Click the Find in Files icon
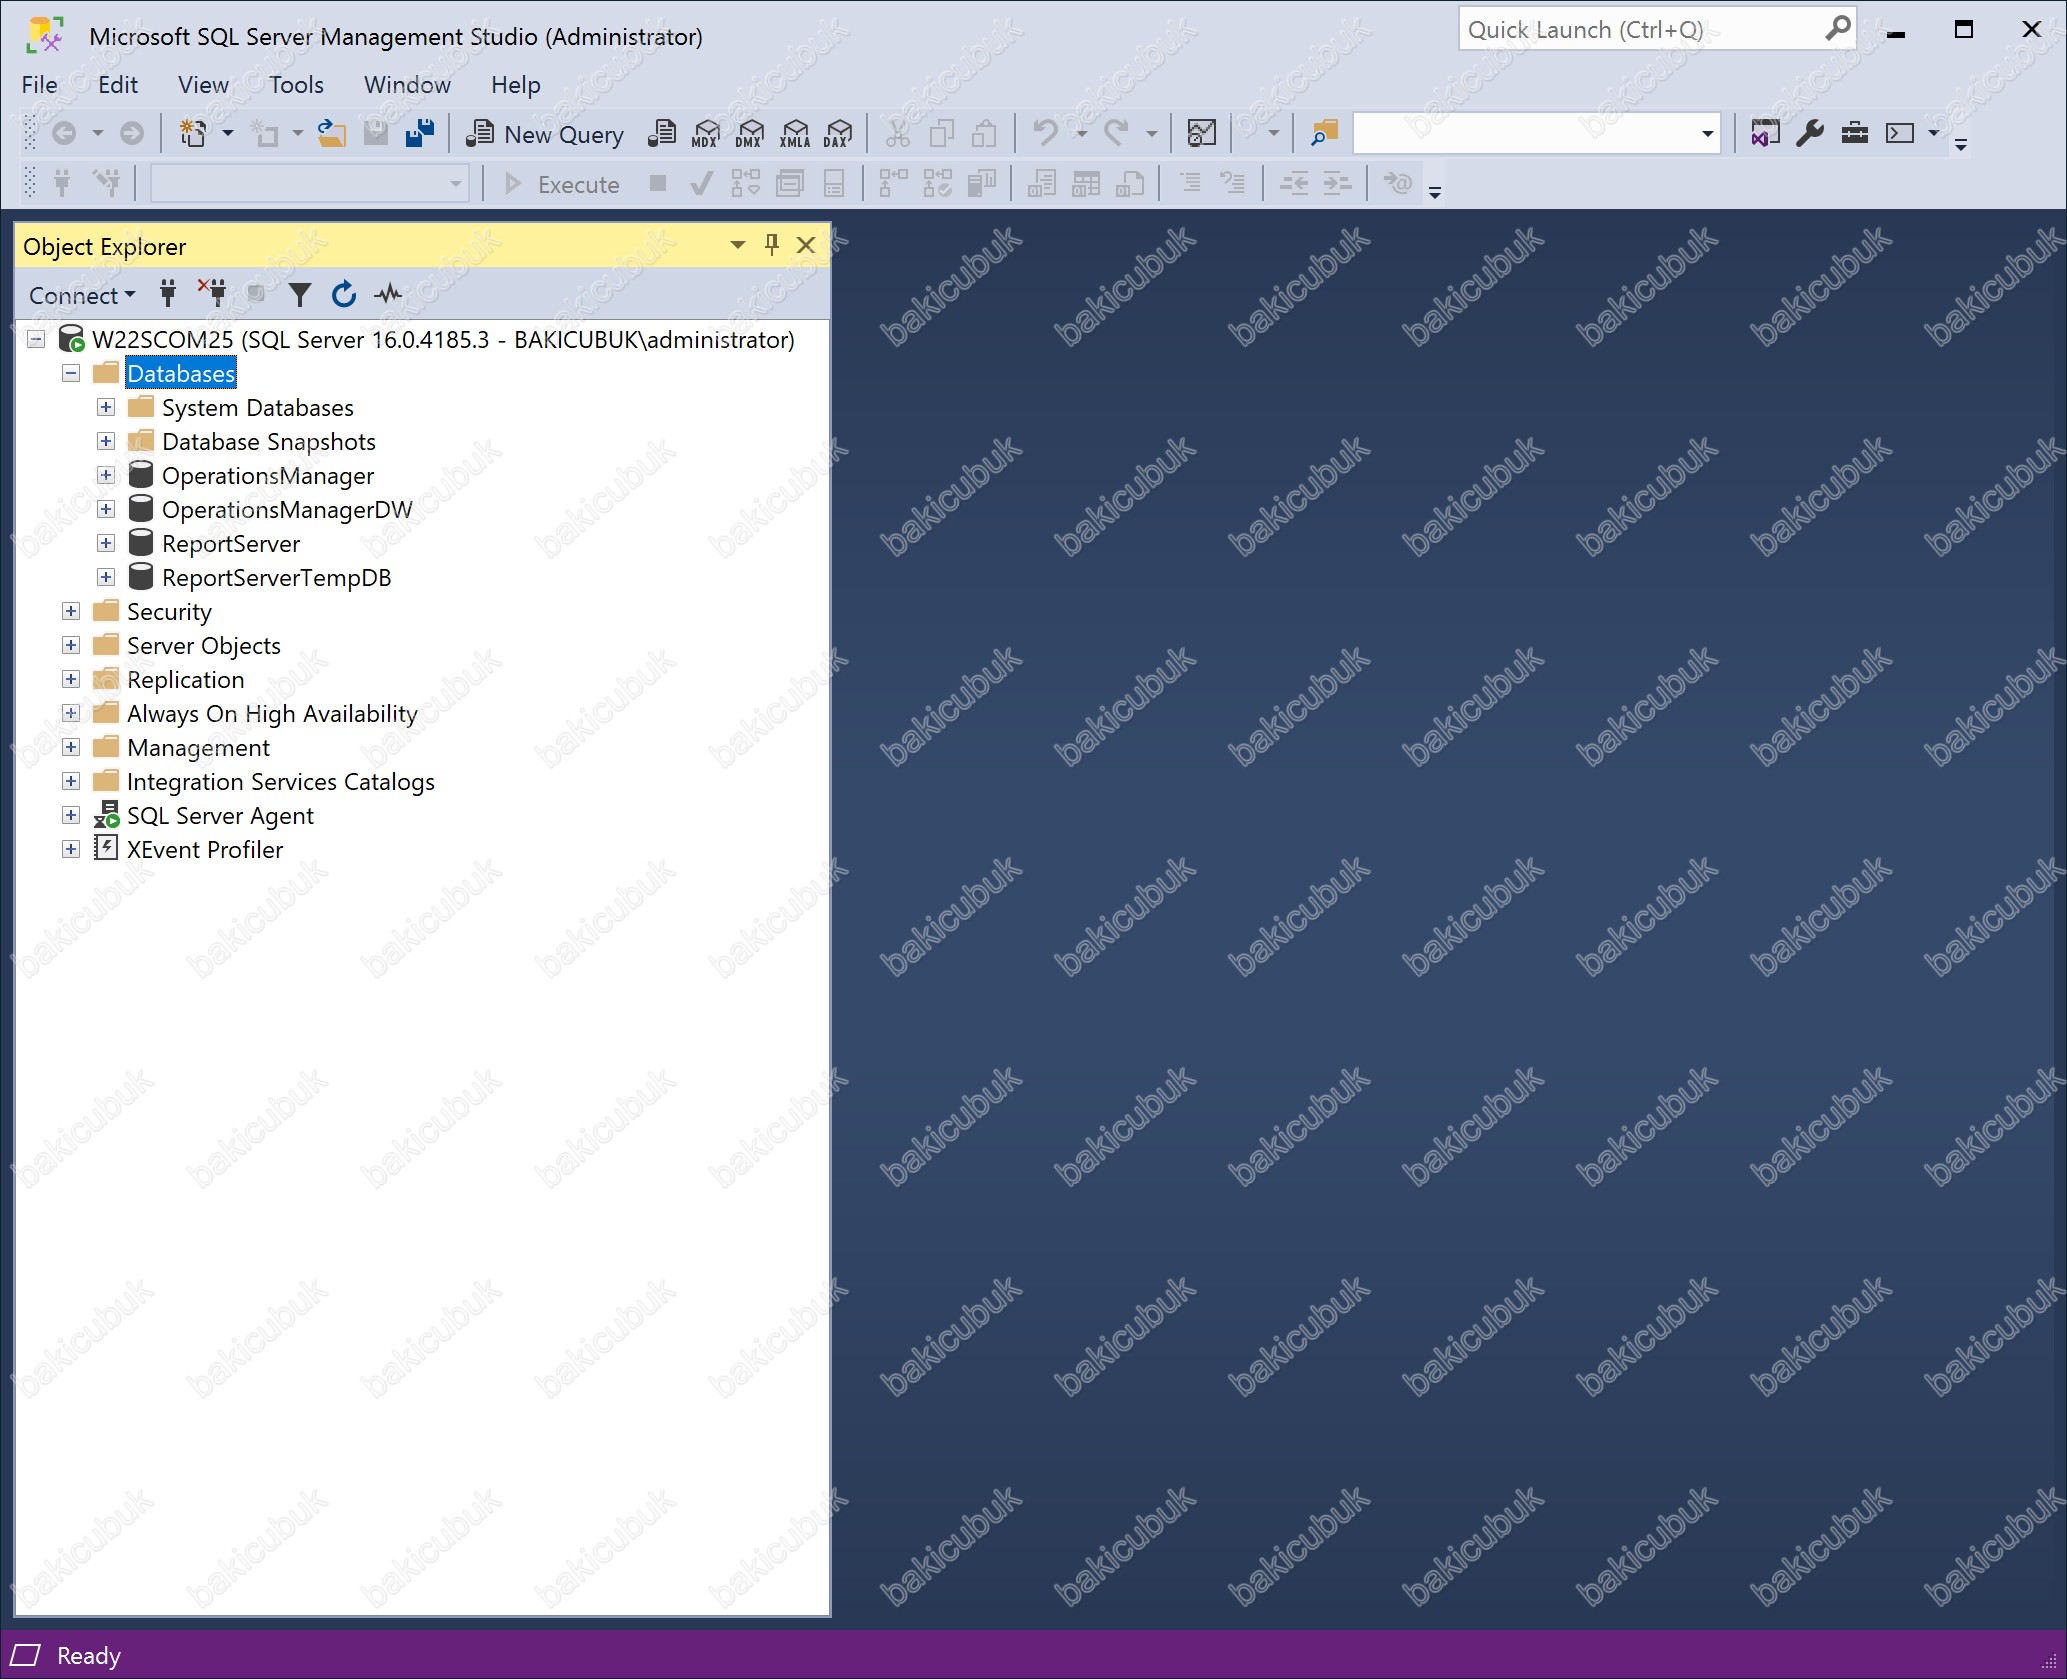 1324,133
